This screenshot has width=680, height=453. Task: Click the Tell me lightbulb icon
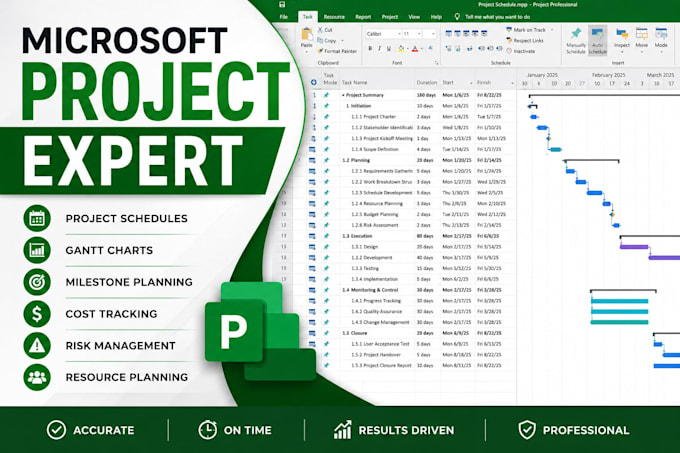457,16
